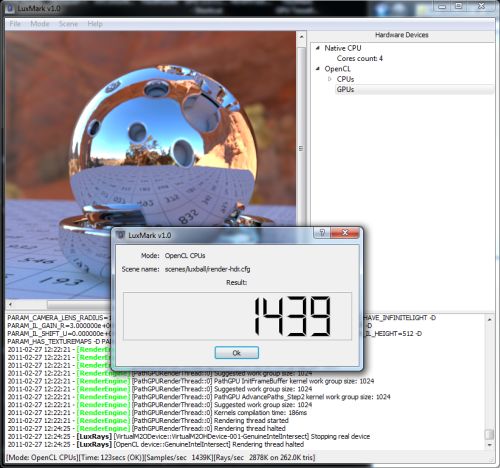Expand the CPUs tree node
The width and height of the screenshot is (500, 468).
click(x=330, y=79)
